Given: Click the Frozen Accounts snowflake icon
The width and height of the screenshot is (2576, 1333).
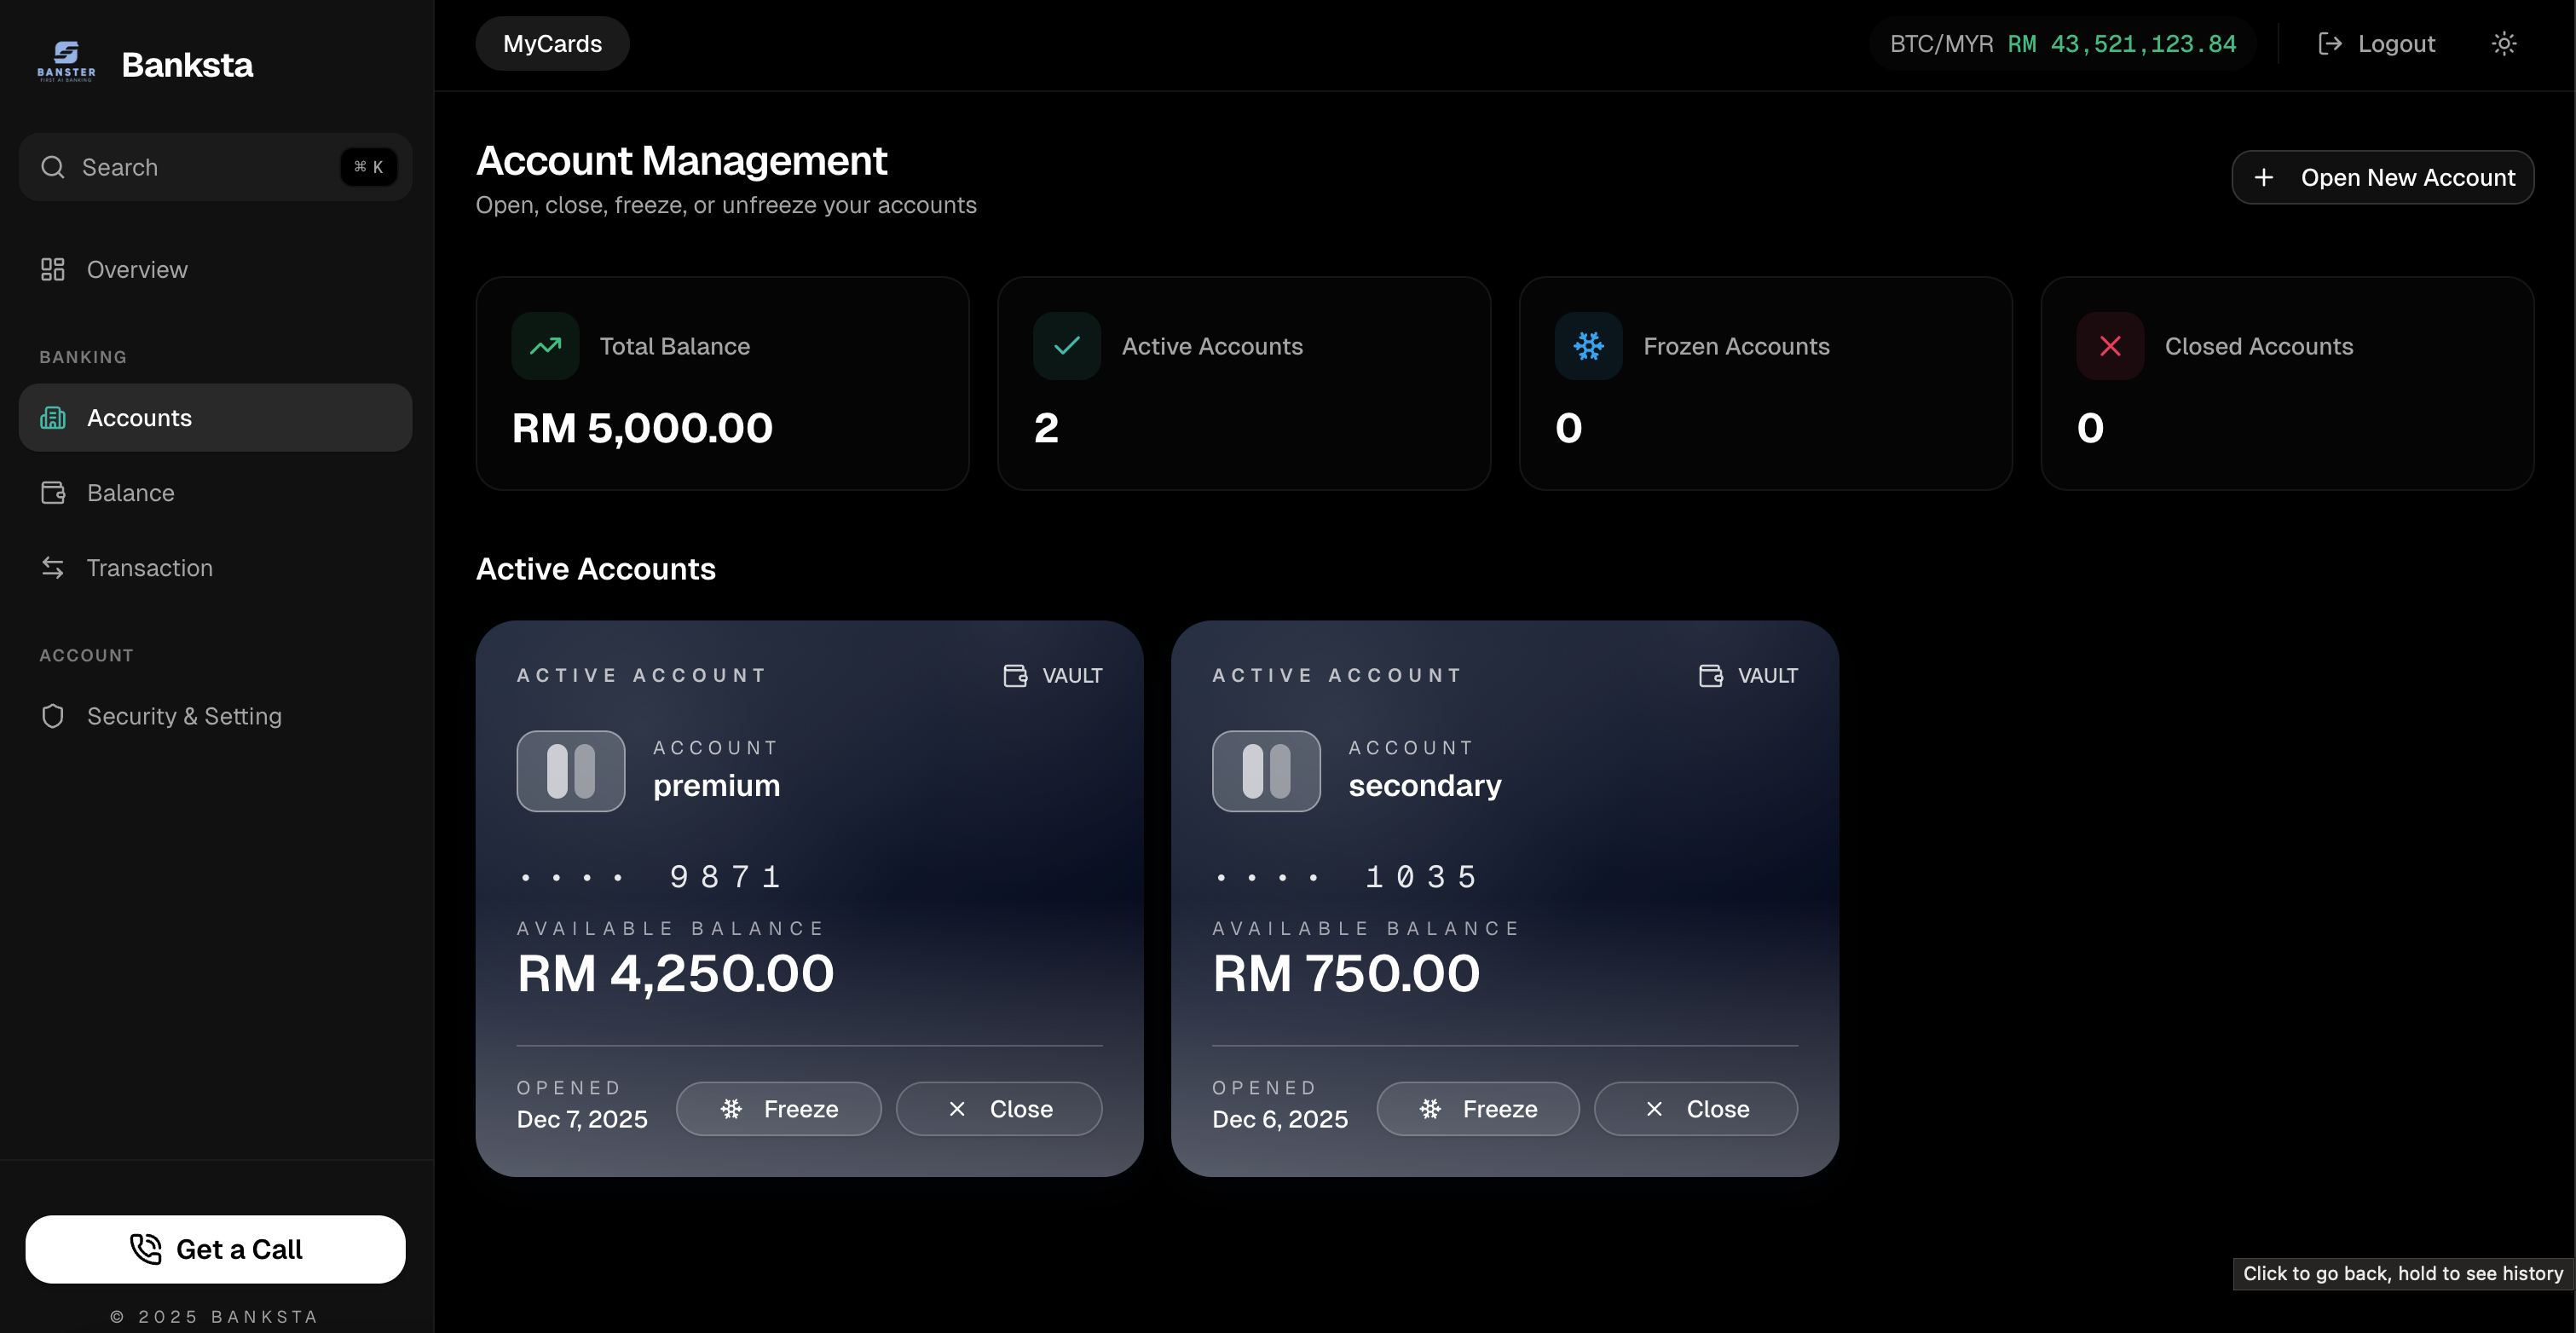Looking at the screenshot, I should pyautogui.click(x=1588, y=346).
